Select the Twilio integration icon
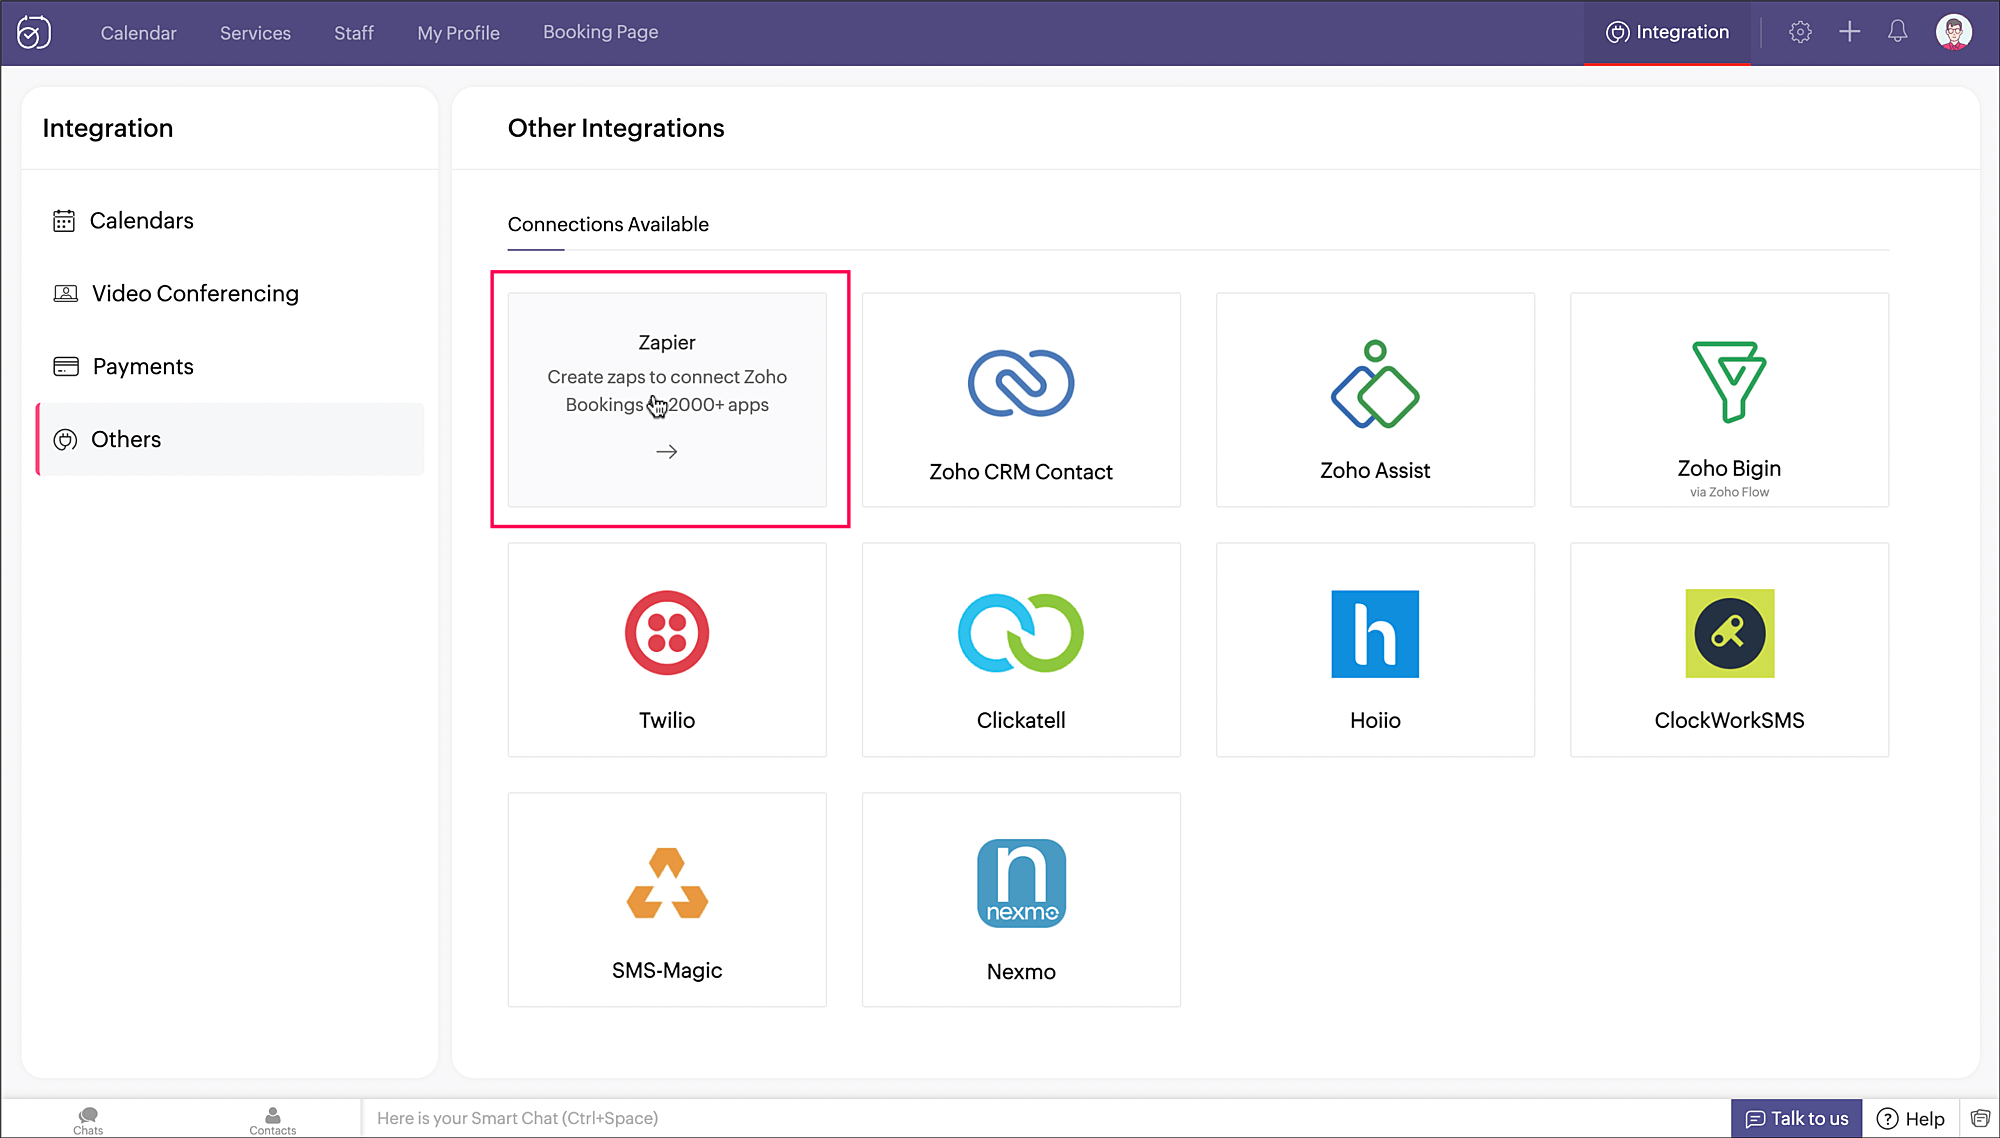 (667, 634)
